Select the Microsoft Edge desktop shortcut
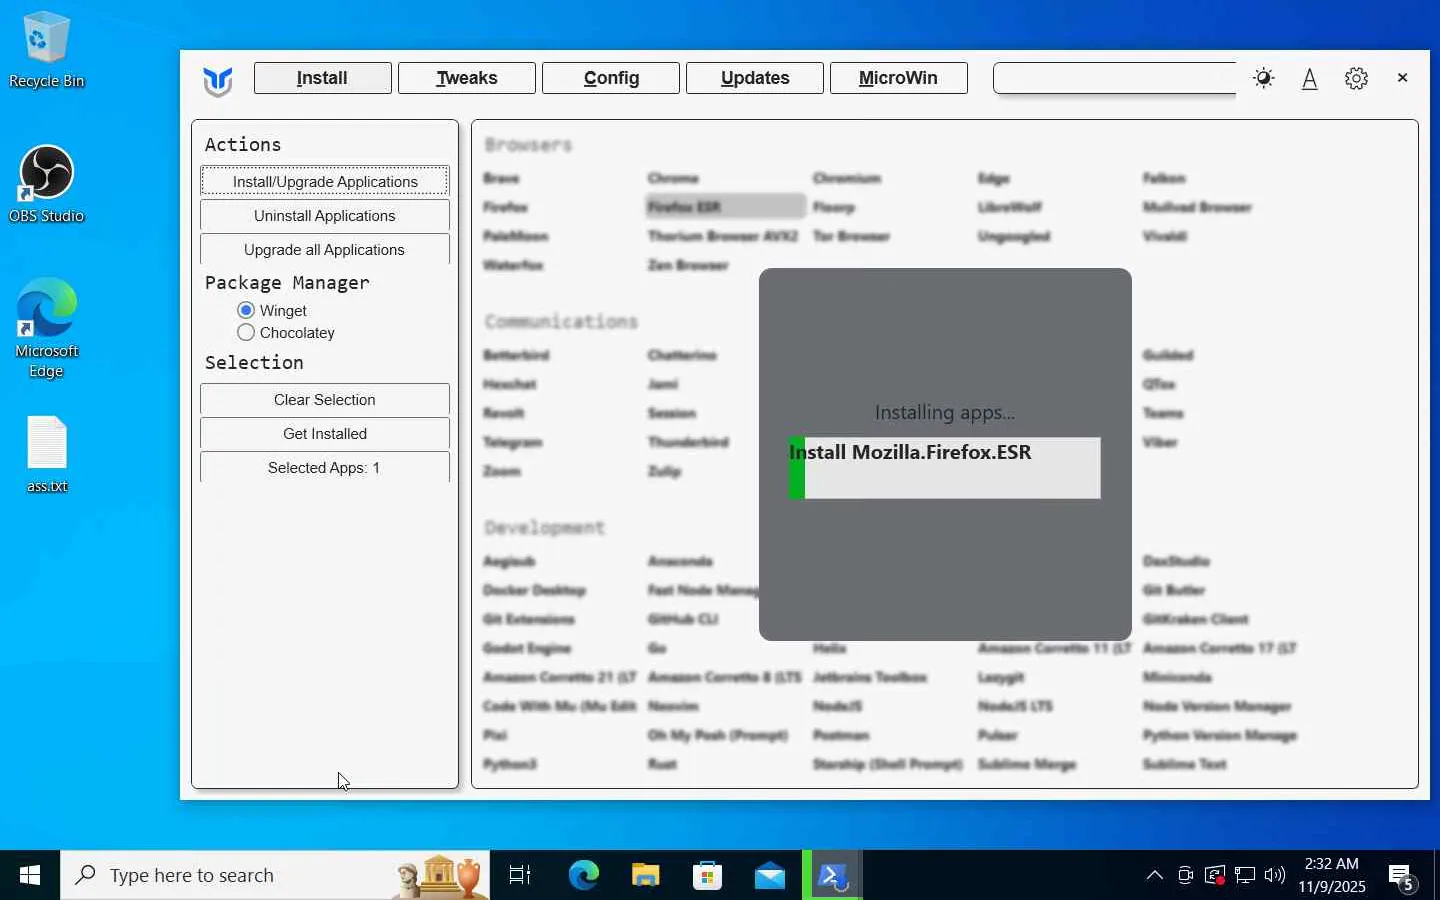This screenshot has width=1440, height=900. (x=46, y=328)
